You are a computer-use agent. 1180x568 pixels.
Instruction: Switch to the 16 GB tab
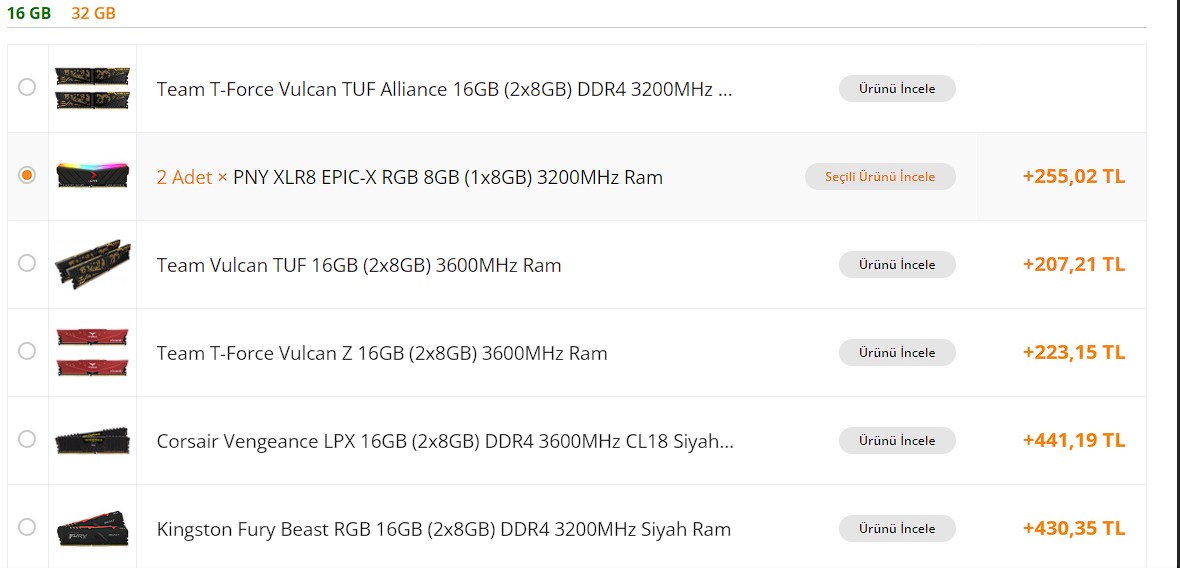point(29,14)
